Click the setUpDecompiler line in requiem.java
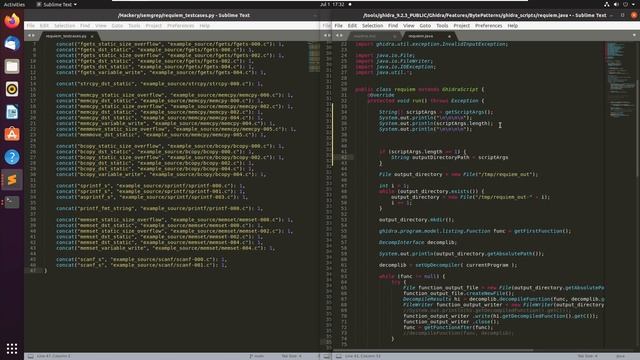This screenshot has height=360, width=640. tap(448, 265)
